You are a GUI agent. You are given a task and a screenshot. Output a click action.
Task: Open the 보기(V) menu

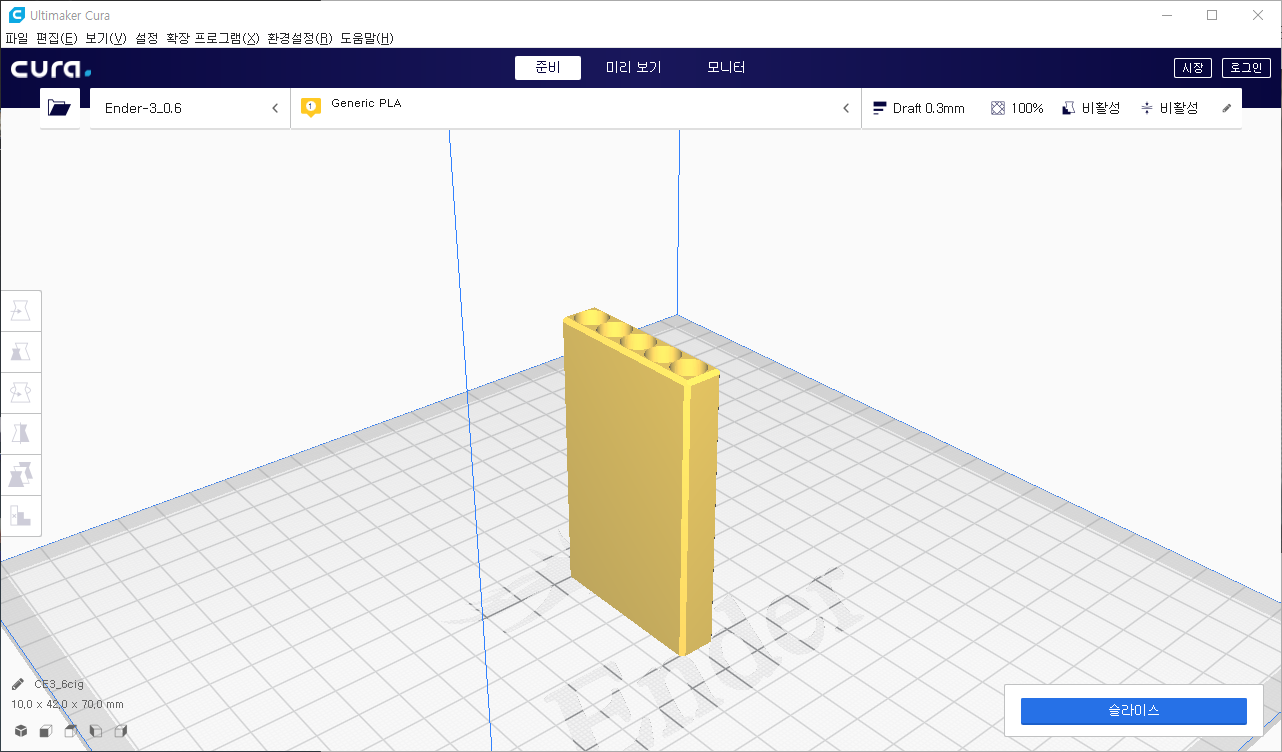coord(106,38)
